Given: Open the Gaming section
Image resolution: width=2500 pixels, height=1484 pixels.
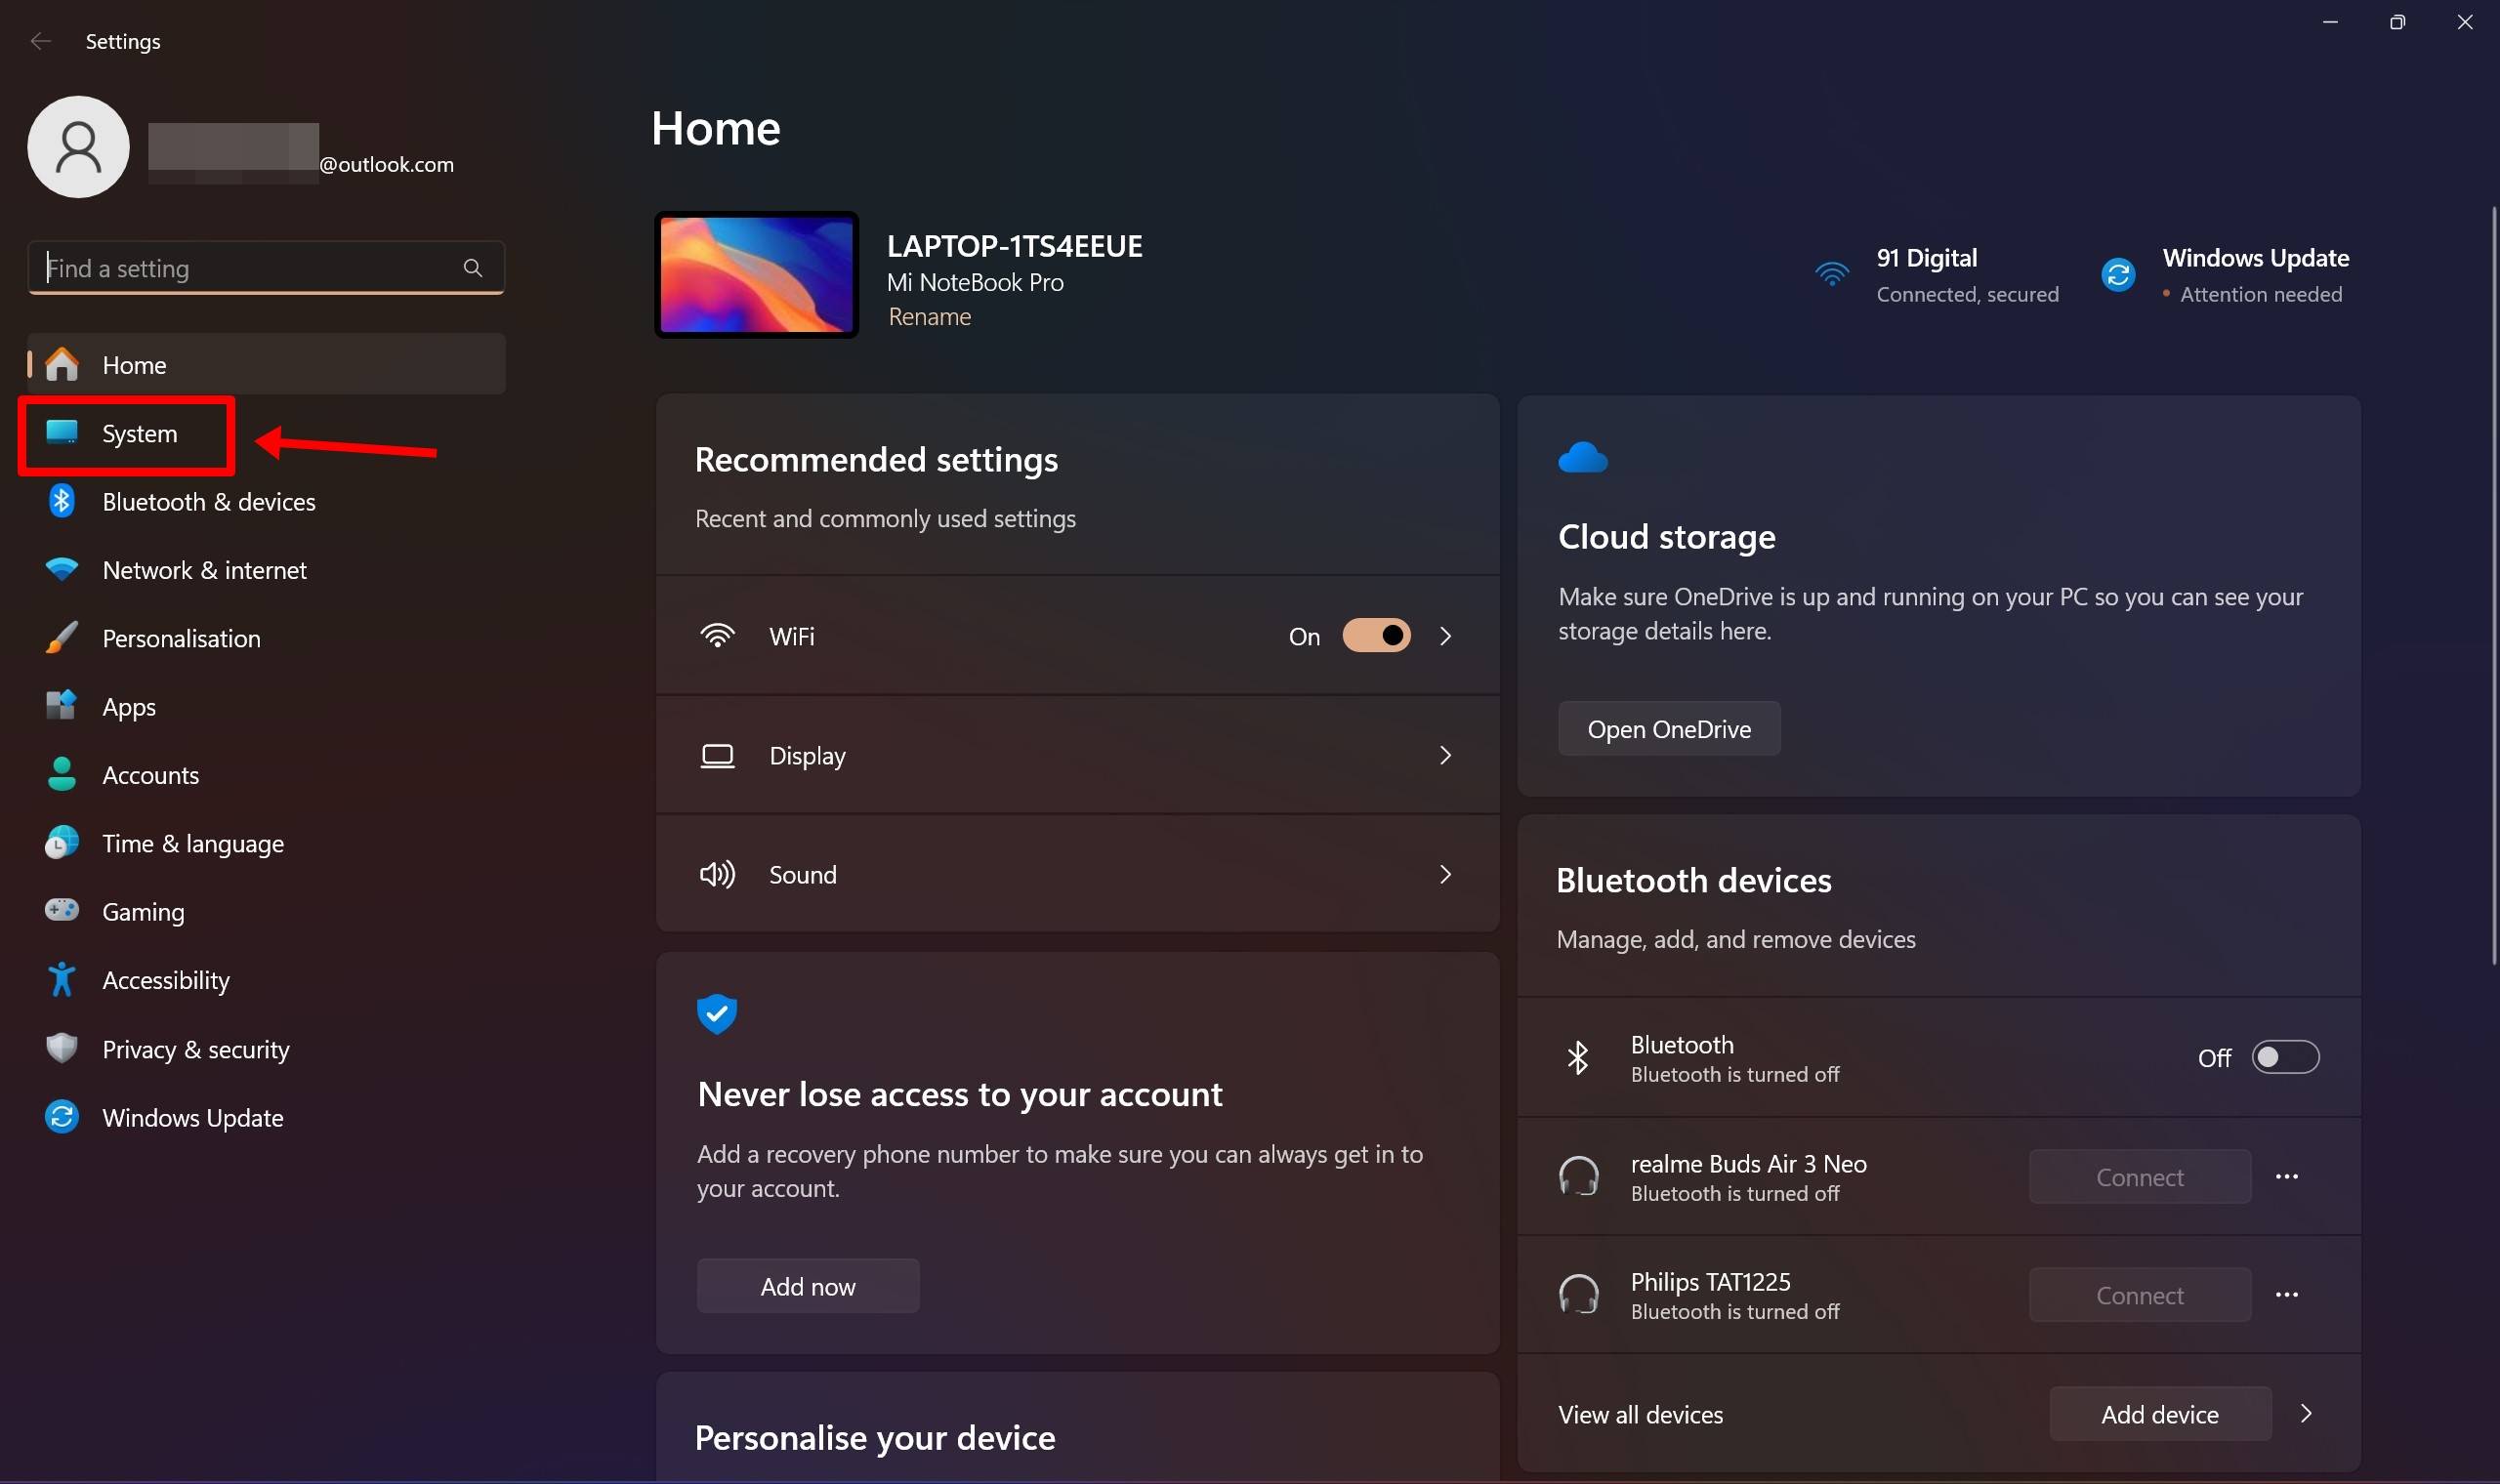Looking at the screenshot, I should coord(143,911).
